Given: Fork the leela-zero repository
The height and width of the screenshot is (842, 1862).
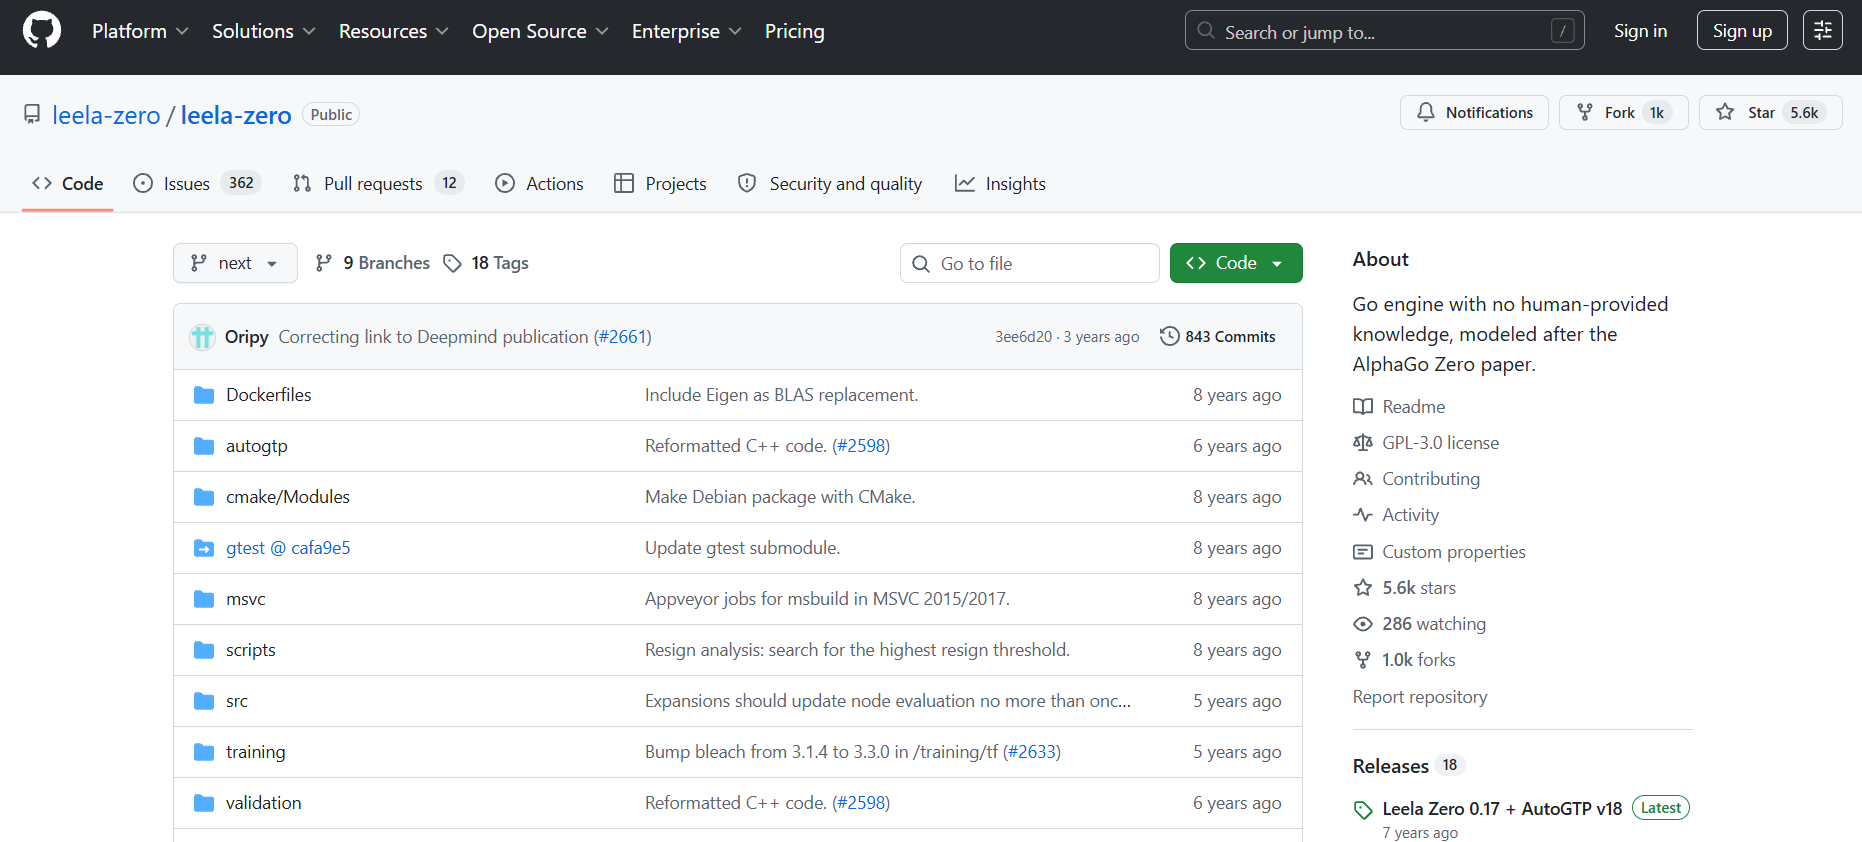Looking at the screenshot, I should tap(1623, 113).
